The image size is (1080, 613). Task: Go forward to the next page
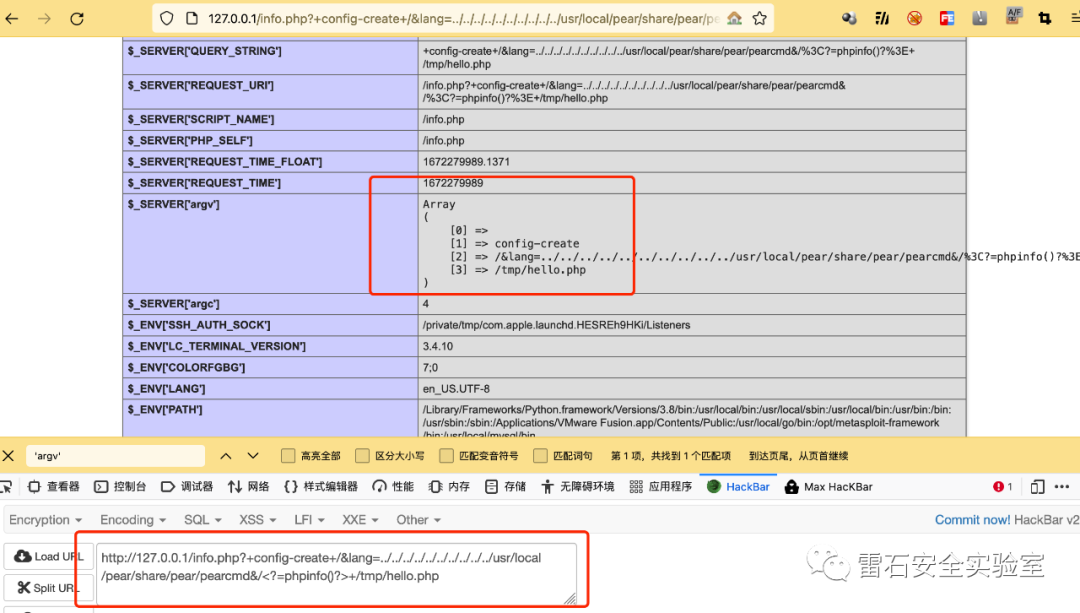pyautogui.click(x=44, y=19)
